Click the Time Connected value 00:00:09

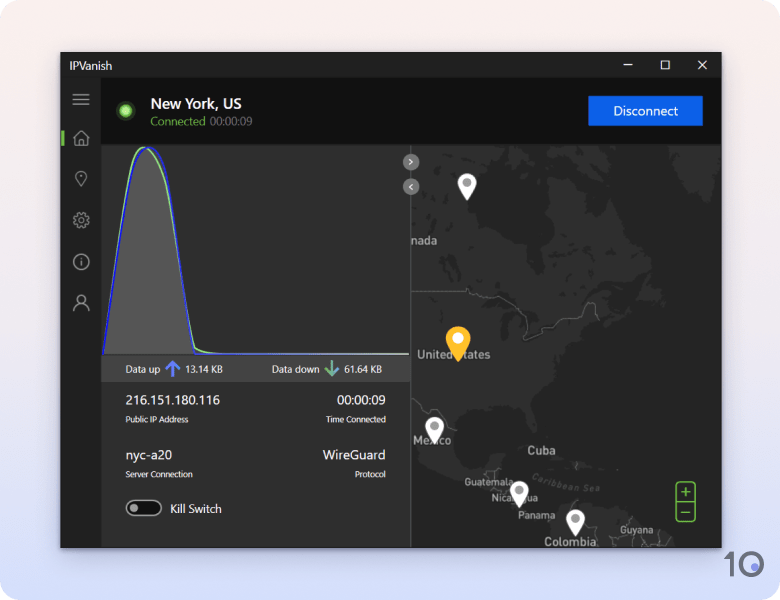[361, 400]
